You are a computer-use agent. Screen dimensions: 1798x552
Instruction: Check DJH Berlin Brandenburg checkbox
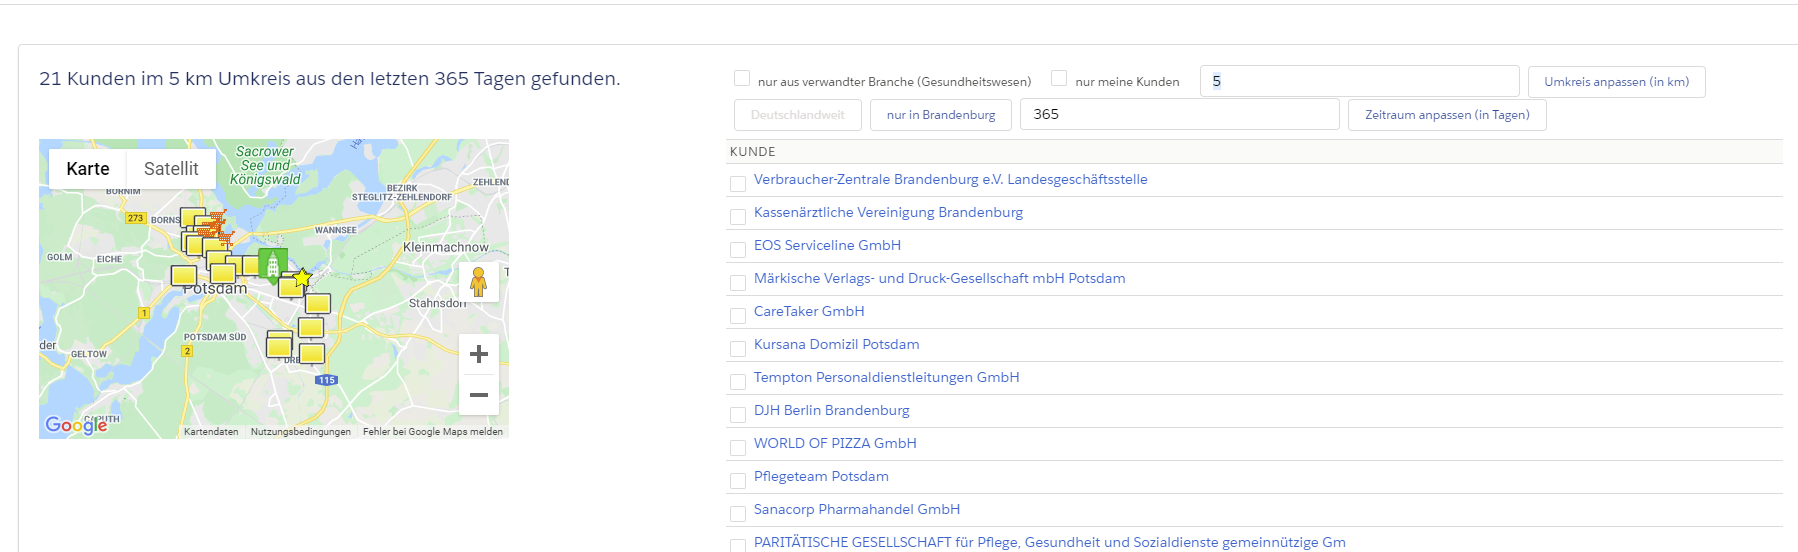738,415
